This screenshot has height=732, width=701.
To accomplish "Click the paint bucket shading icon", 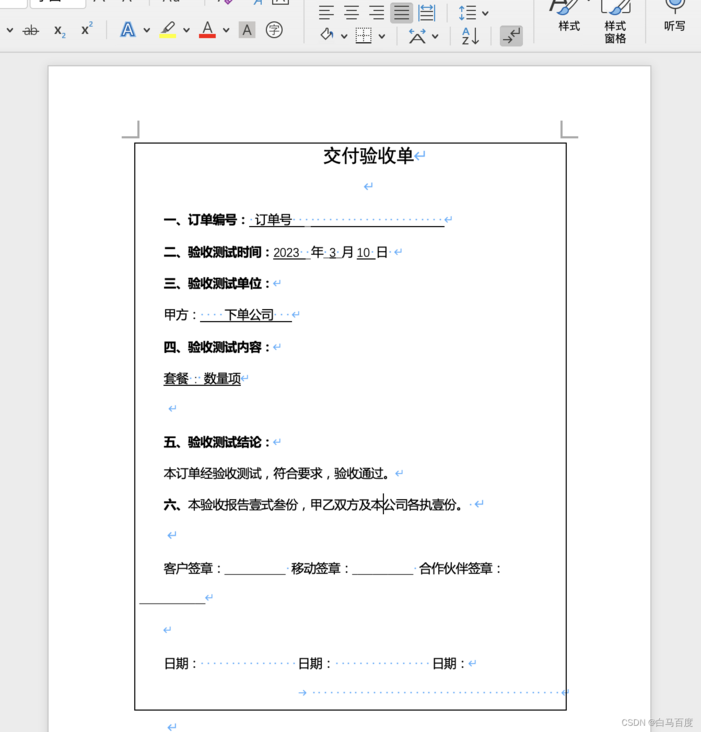I will point(327,35).
